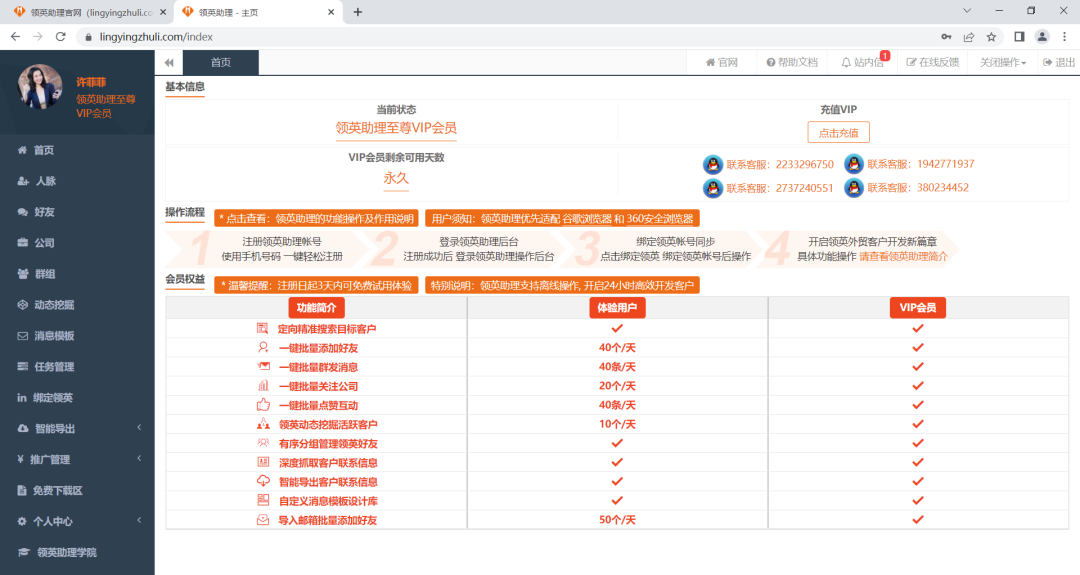Click the 点击充值 button
This screenshot has height=575, width=1080.
838,132
